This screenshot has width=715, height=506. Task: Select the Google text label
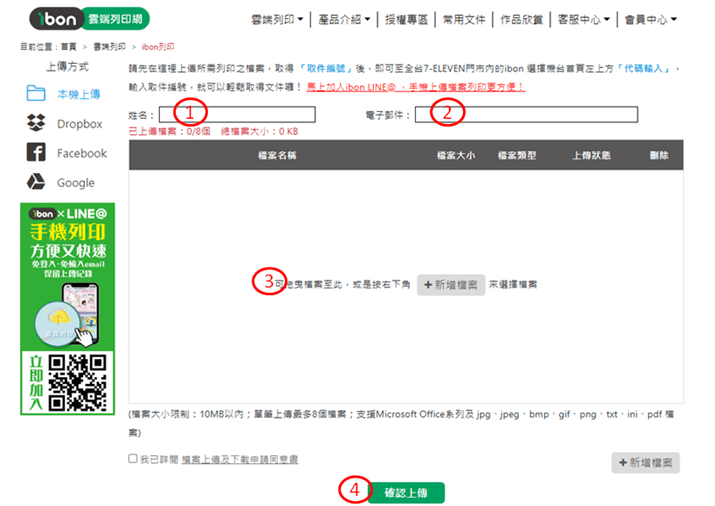pyautogui.click(x=76, y=183)
